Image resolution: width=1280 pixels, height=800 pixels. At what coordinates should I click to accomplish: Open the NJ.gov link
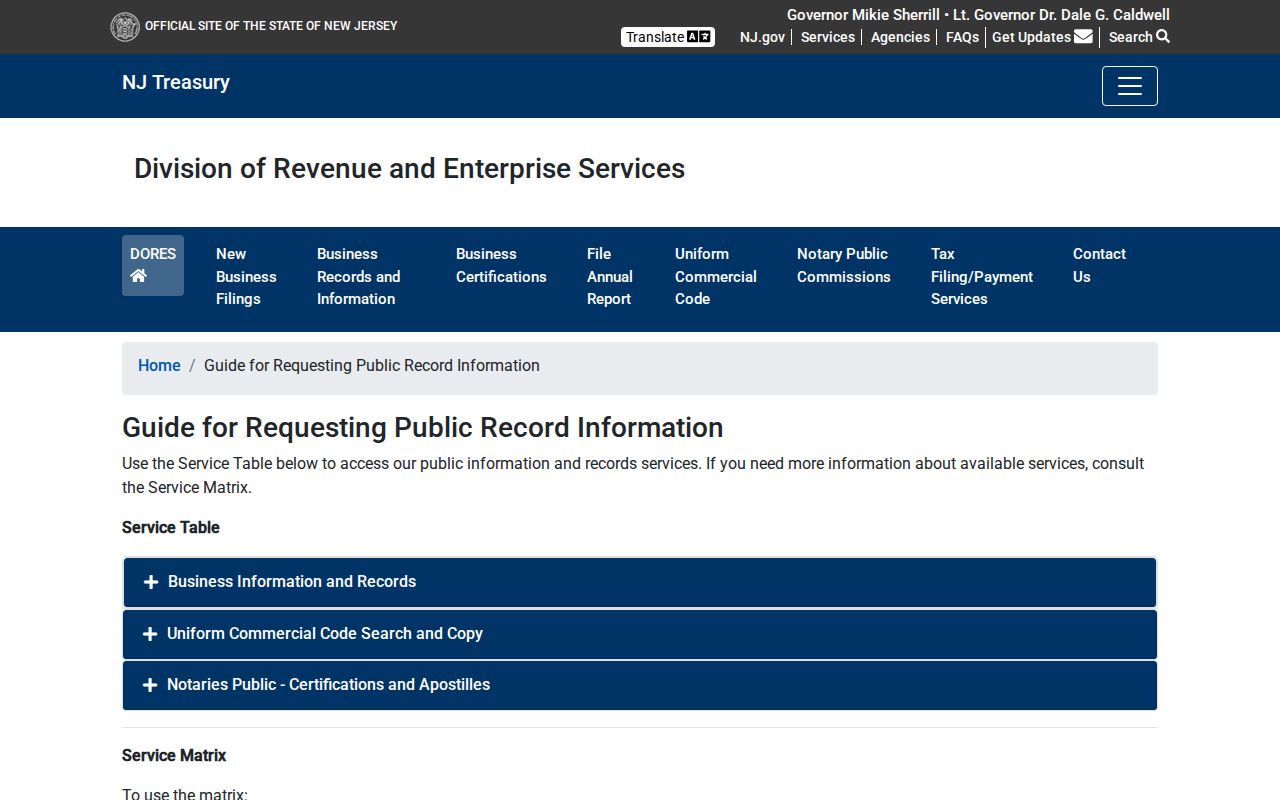[762, 37]
